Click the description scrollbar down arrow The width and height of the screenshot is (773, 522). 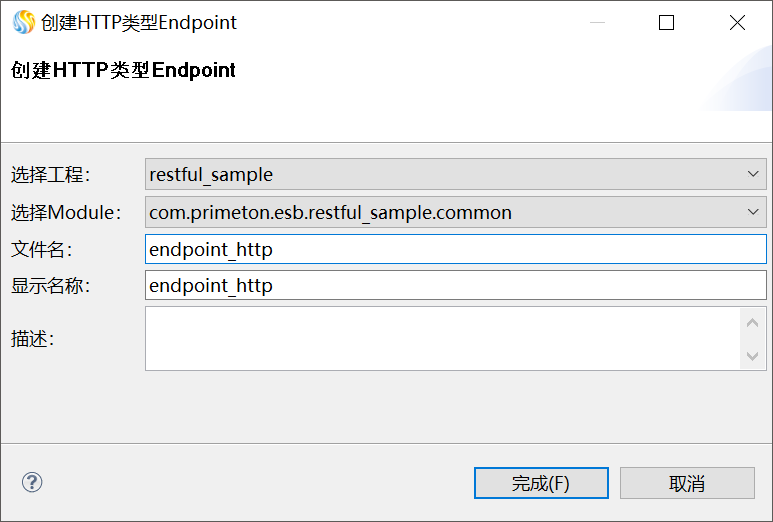(753, 356)
